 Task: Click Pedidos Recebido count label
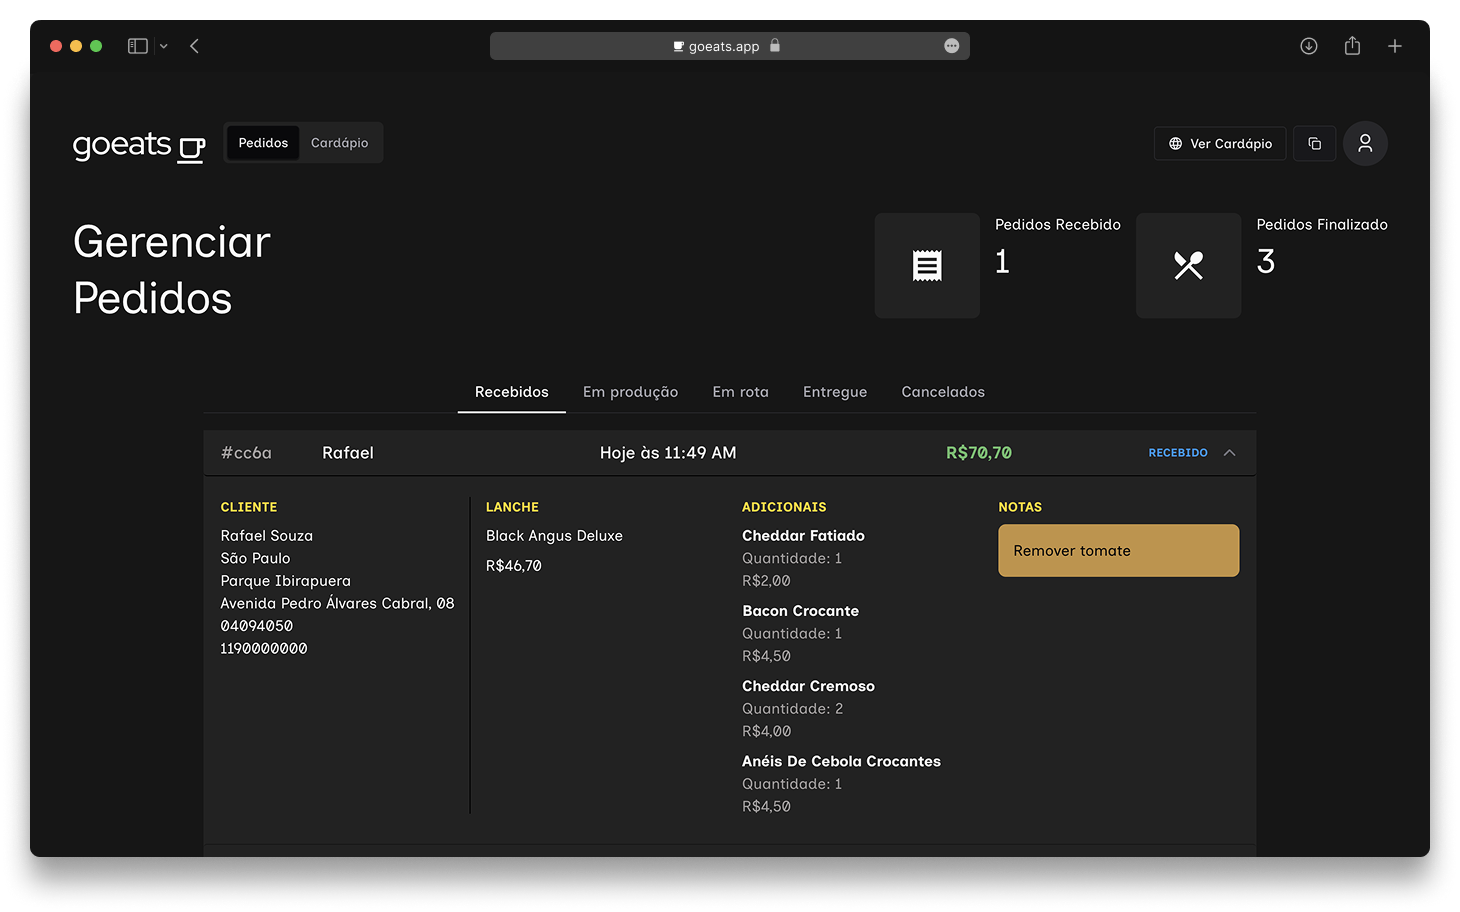click(x=1058, y=225)
